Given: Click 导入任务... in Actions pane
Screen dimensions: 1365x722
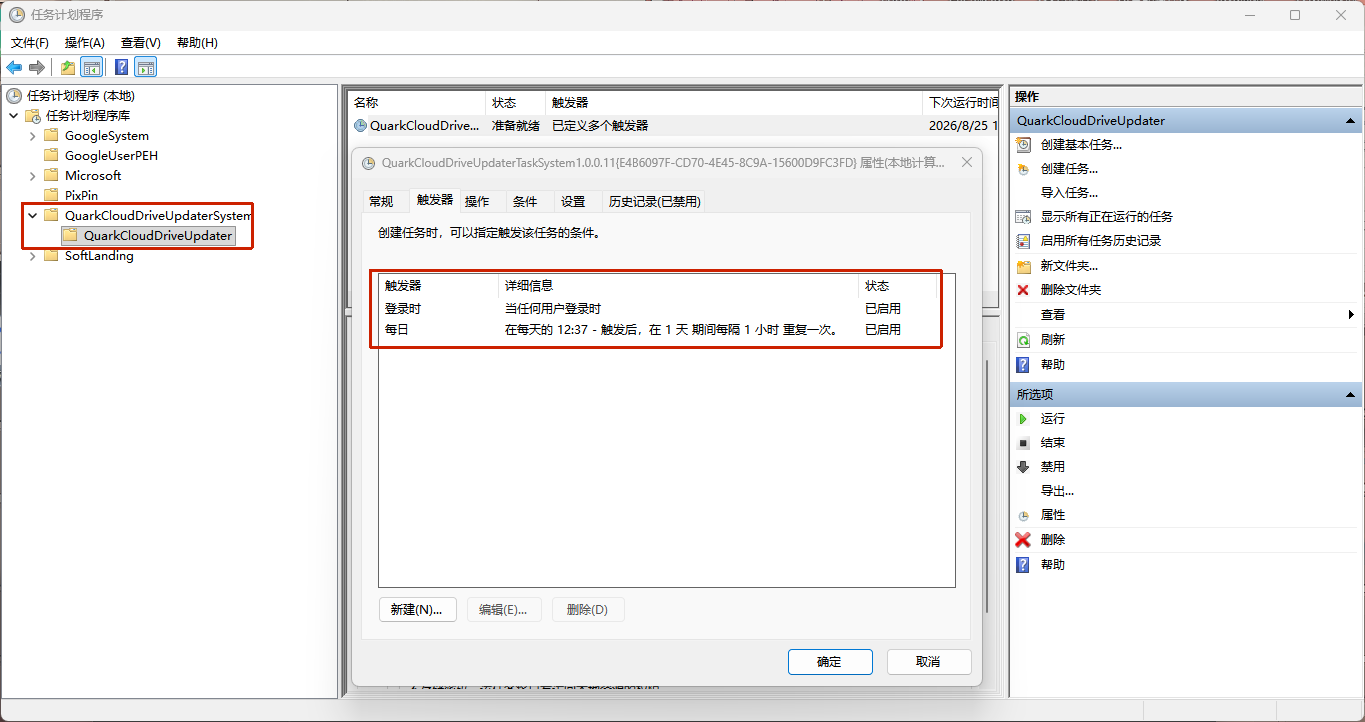Looking at the screenshot, I should tap(1069, 193).
